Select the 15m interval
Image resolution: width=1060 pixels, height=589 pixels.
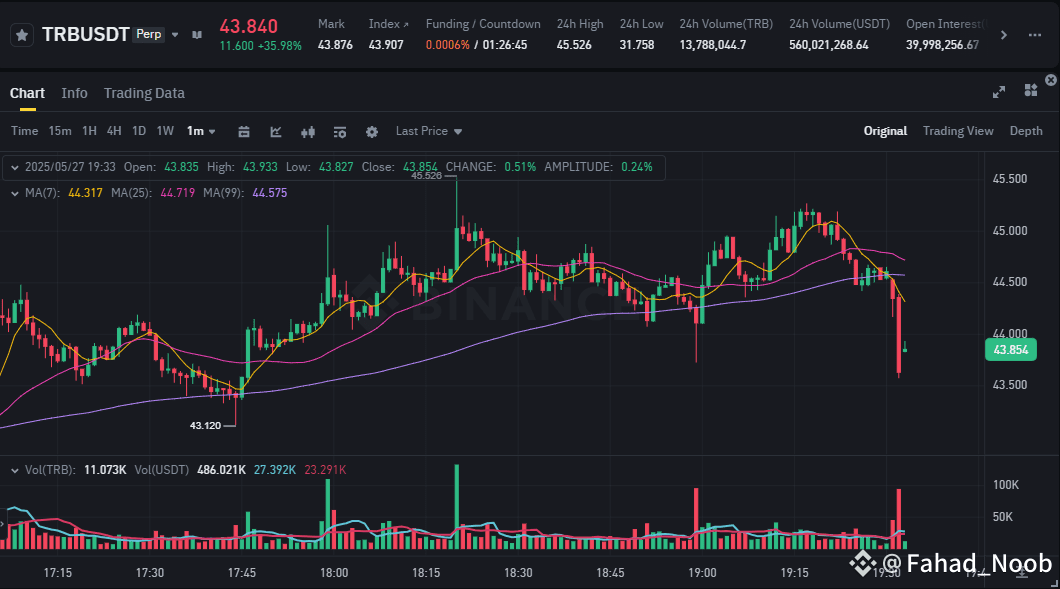point(60,131)
